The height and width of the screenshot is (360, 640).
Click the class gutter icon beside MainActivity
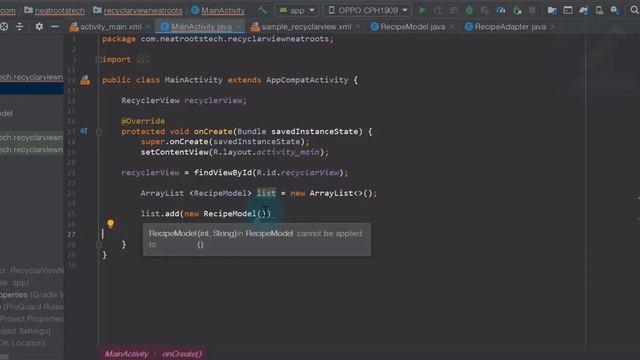click(85, 80)
